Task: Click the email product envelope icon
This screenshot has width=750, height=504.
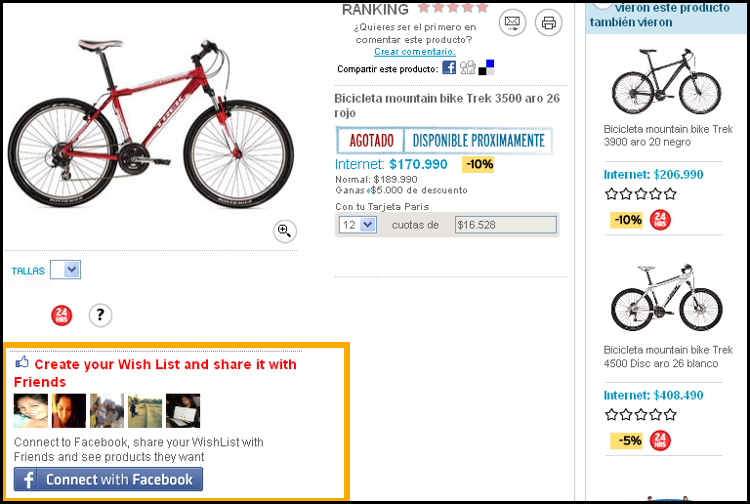Action: click(512, 22)
